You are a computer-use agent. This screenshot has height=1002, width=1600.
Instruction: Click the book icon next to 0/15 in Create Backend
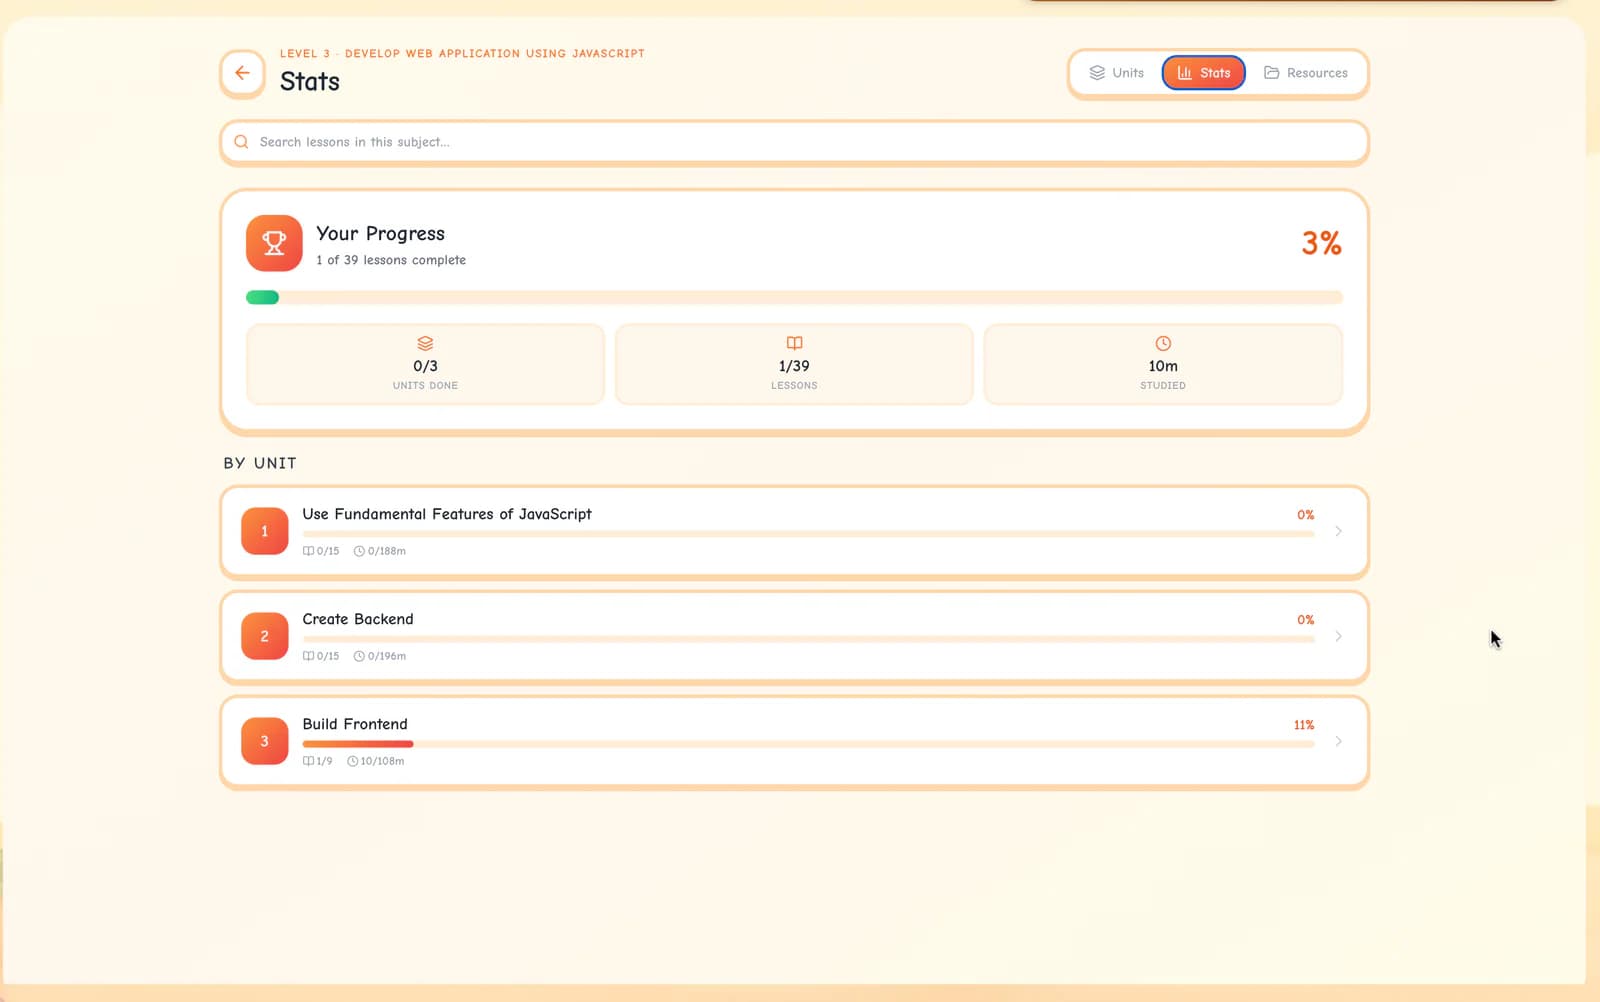(x=308, y=656)
